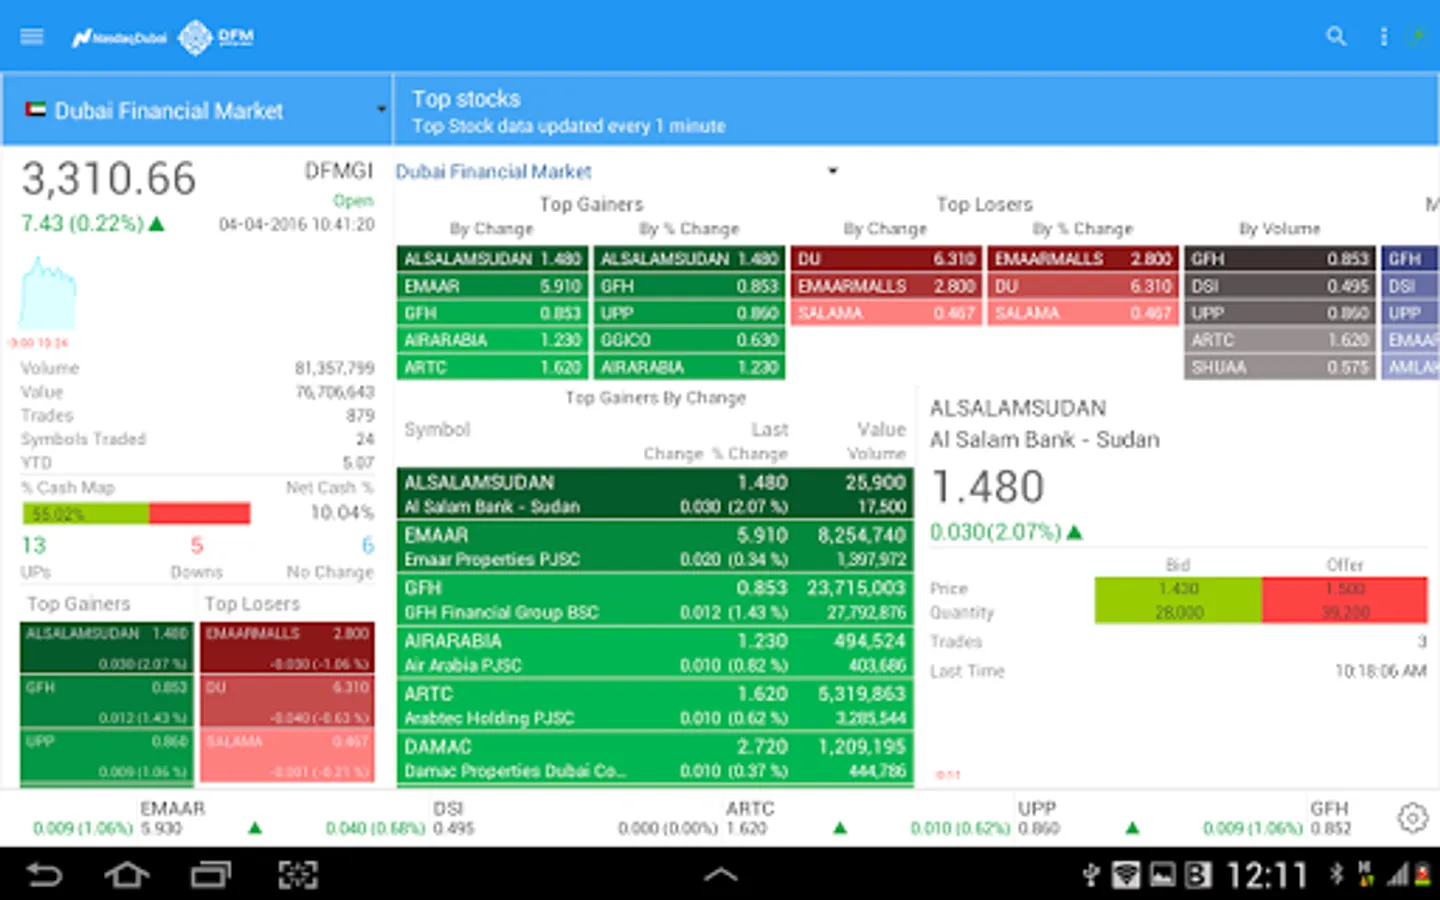Open Android recent apps

(x=211, y=875)
